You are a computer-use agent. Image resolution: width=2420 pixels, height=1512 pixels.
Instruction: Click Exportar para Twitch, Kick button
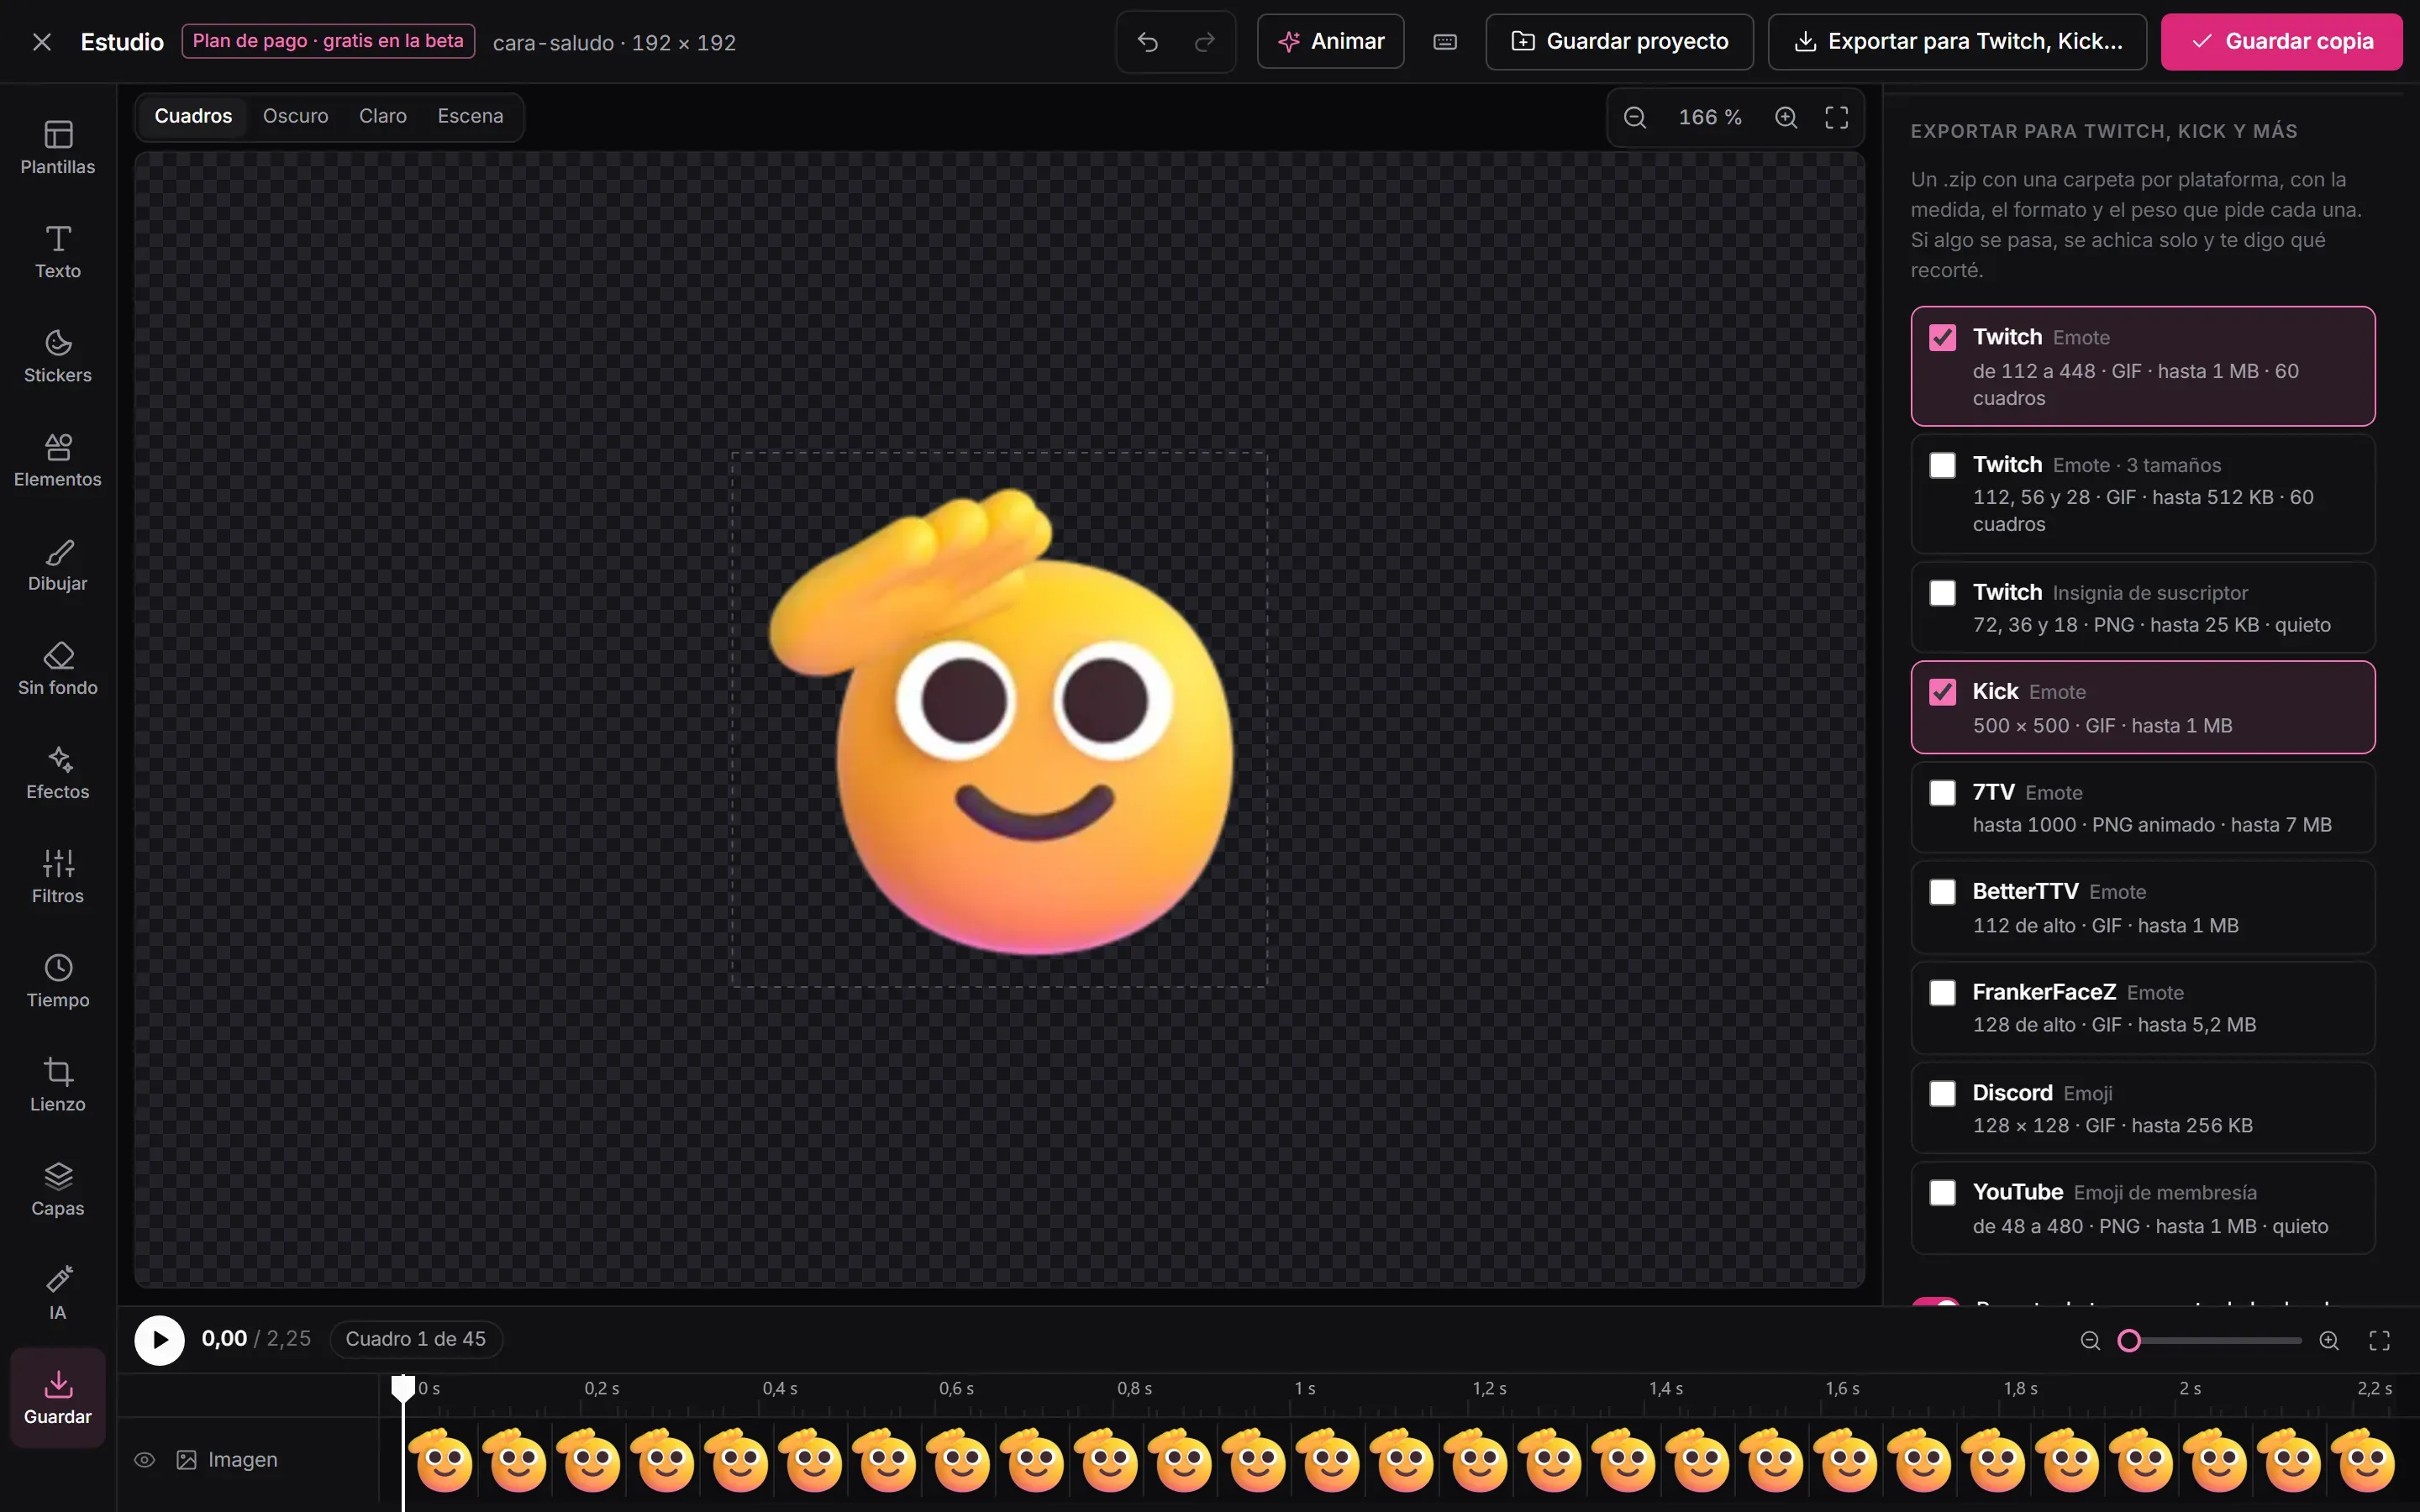pos(1957,42)
